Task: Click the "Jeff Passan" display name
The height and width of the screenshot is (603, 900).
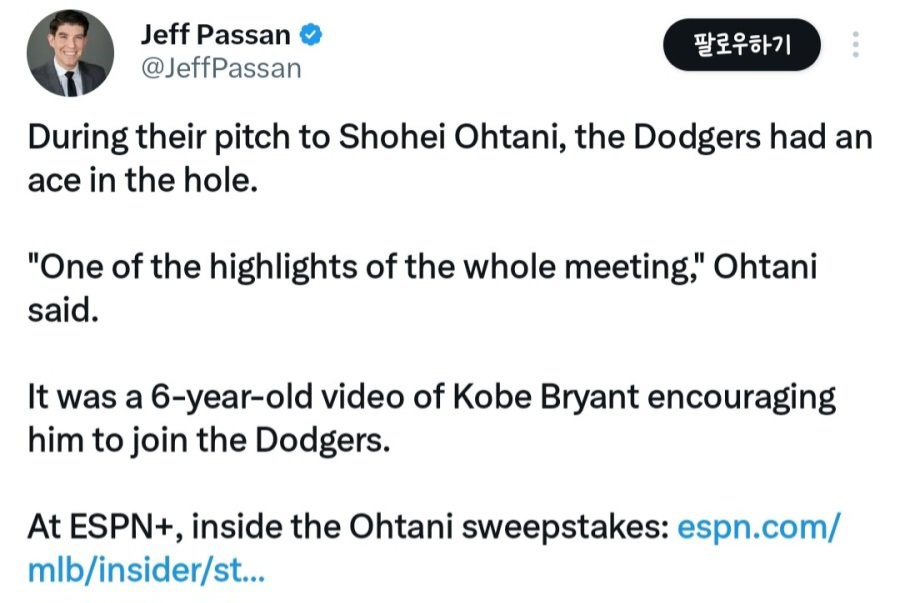Action: click(x=215, y=35)
